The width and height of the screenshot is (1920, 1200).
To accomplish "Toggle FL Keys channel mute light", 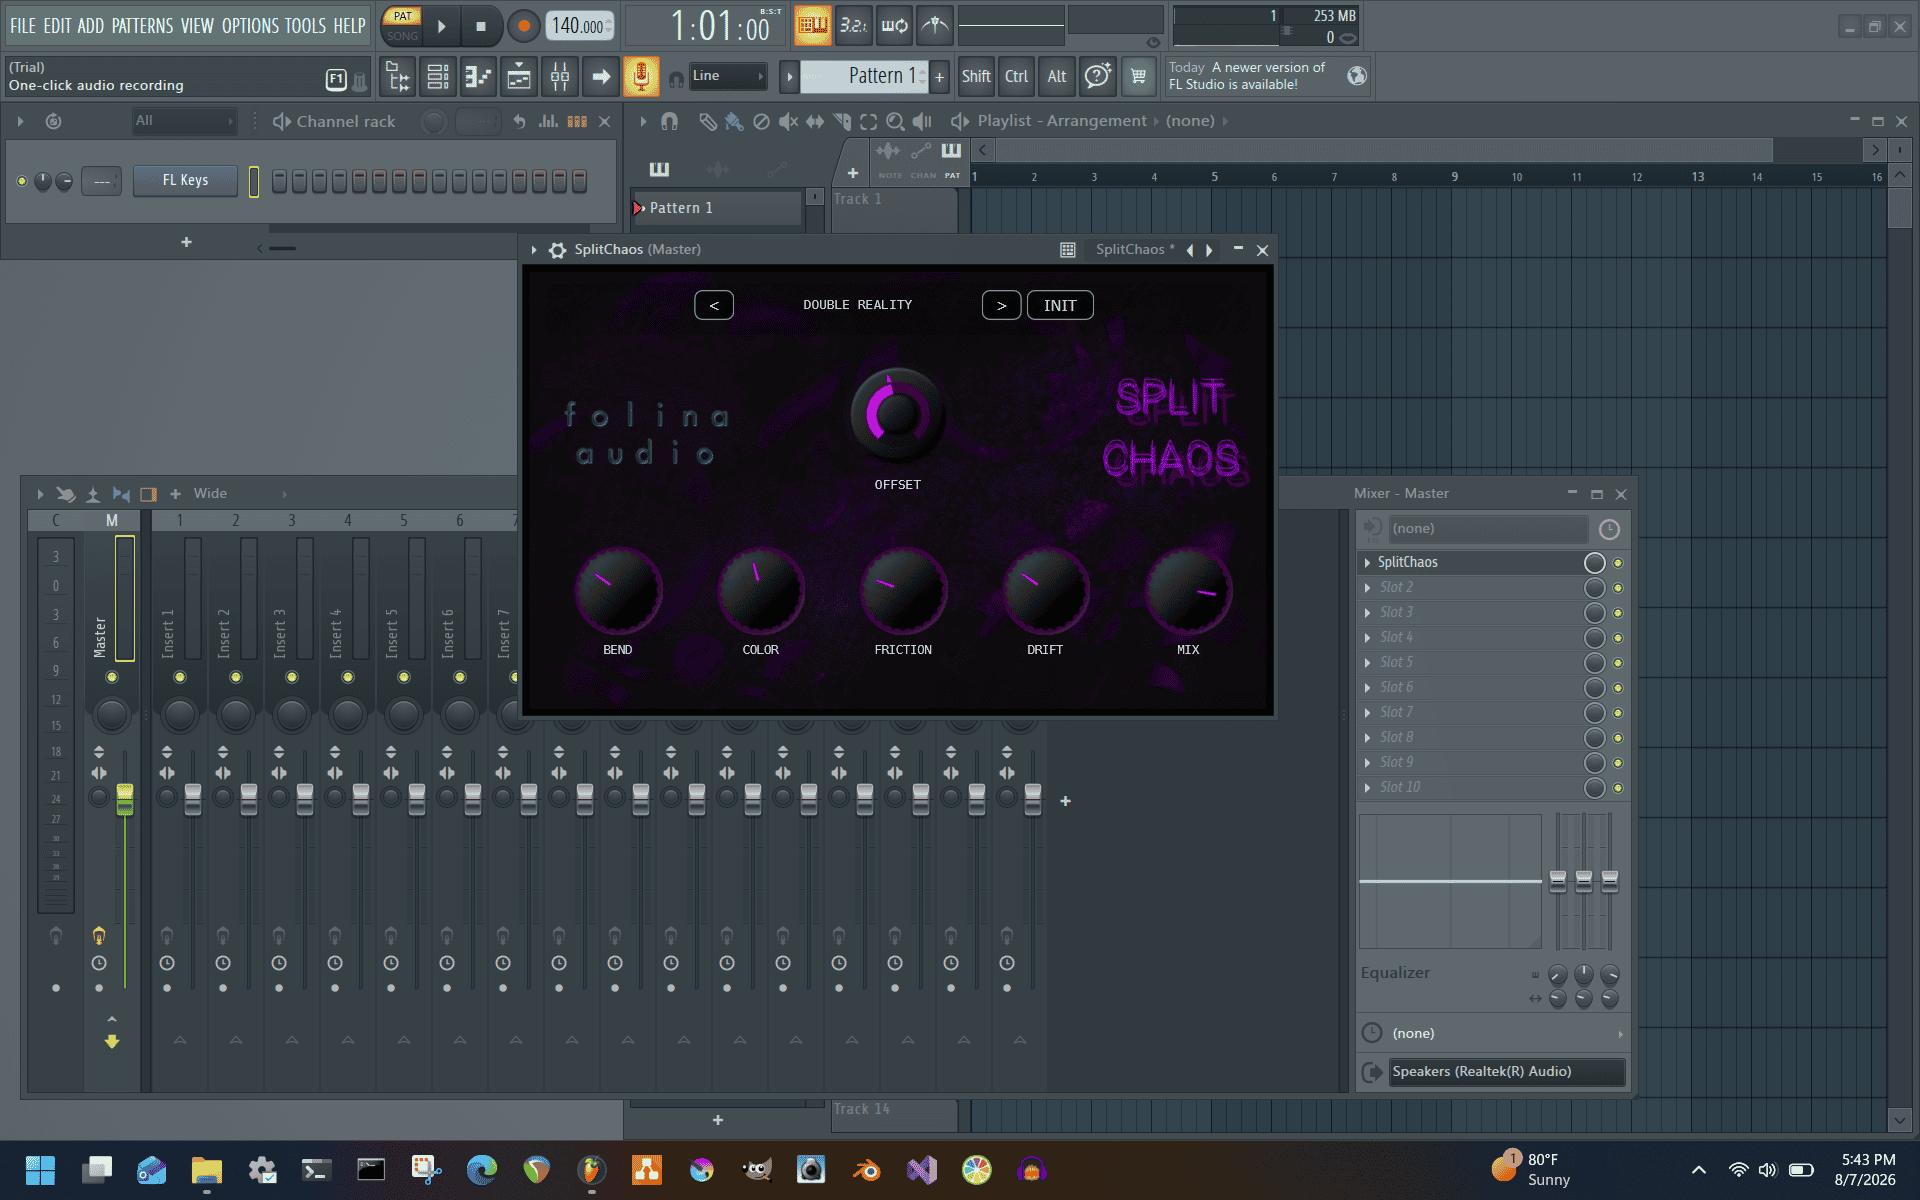I will (22, 181).
